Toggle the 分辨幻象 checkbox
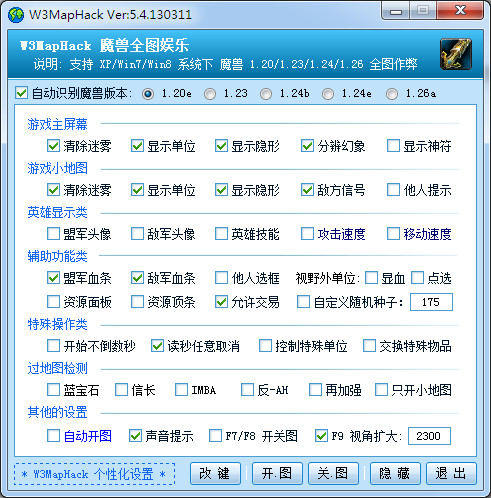Screen dimensions: 491x498 (x=307, y=146)
